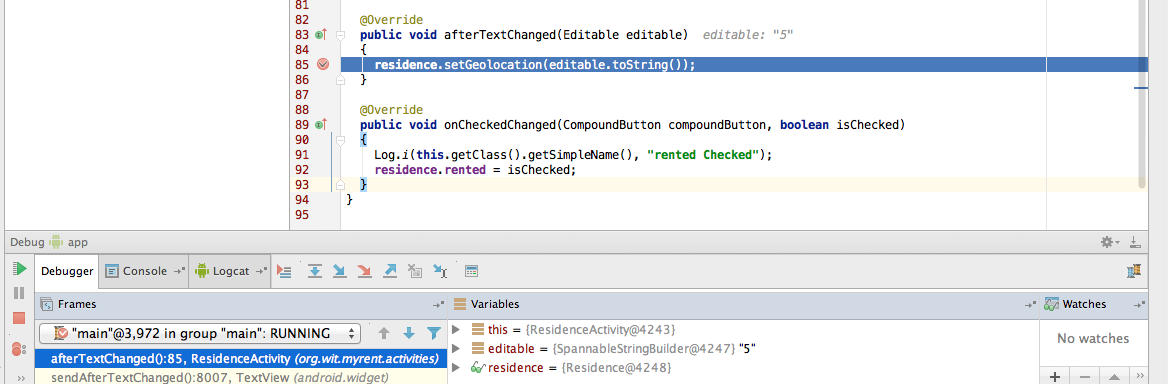1168x384 pixels.
Task: Click the inline hint 'editable: "5"'
Action: click(747, 35)
